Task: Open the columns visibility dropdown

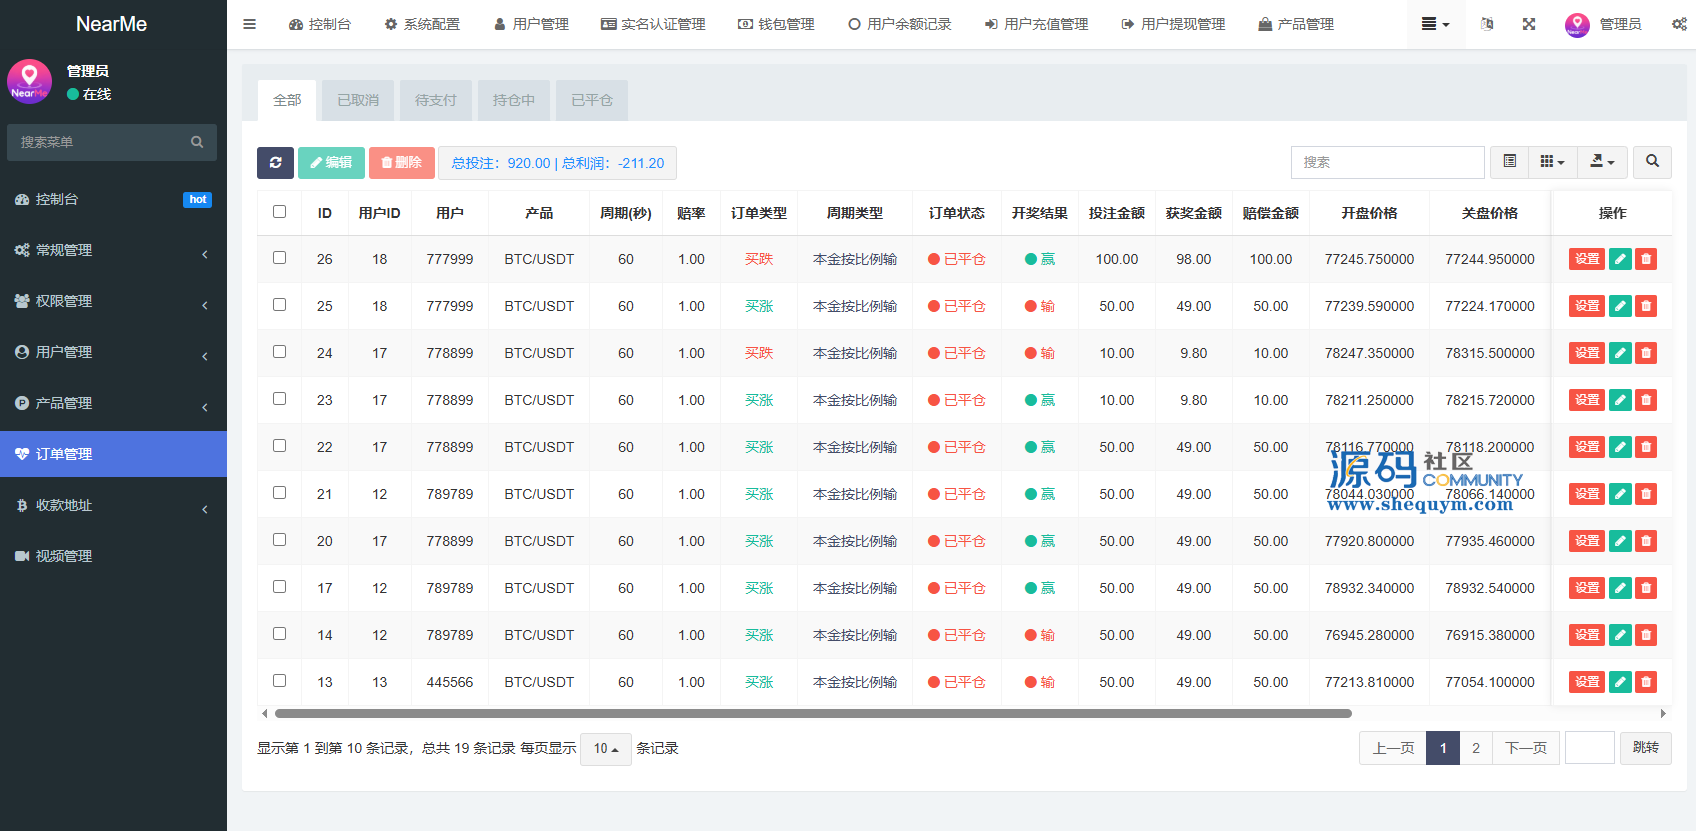Action: (1553, 162)
